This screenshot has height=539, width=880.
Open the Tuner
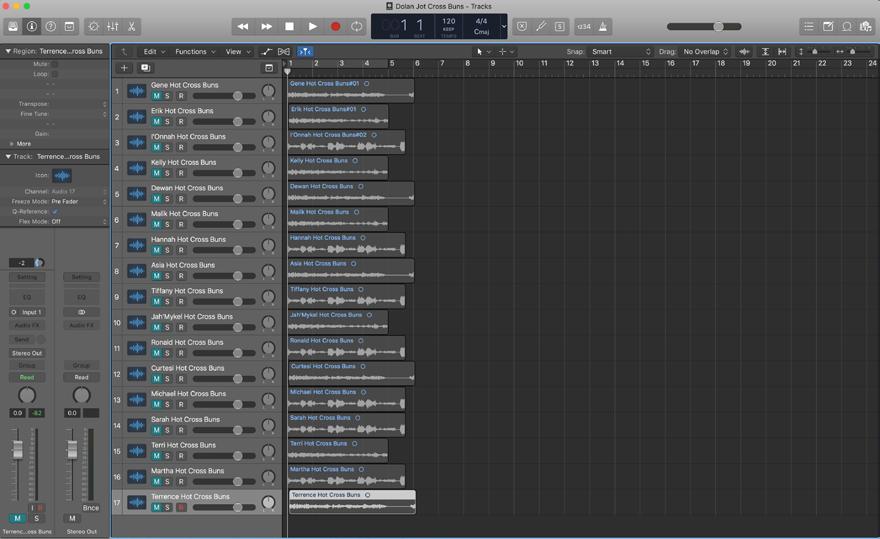point(541,26)
